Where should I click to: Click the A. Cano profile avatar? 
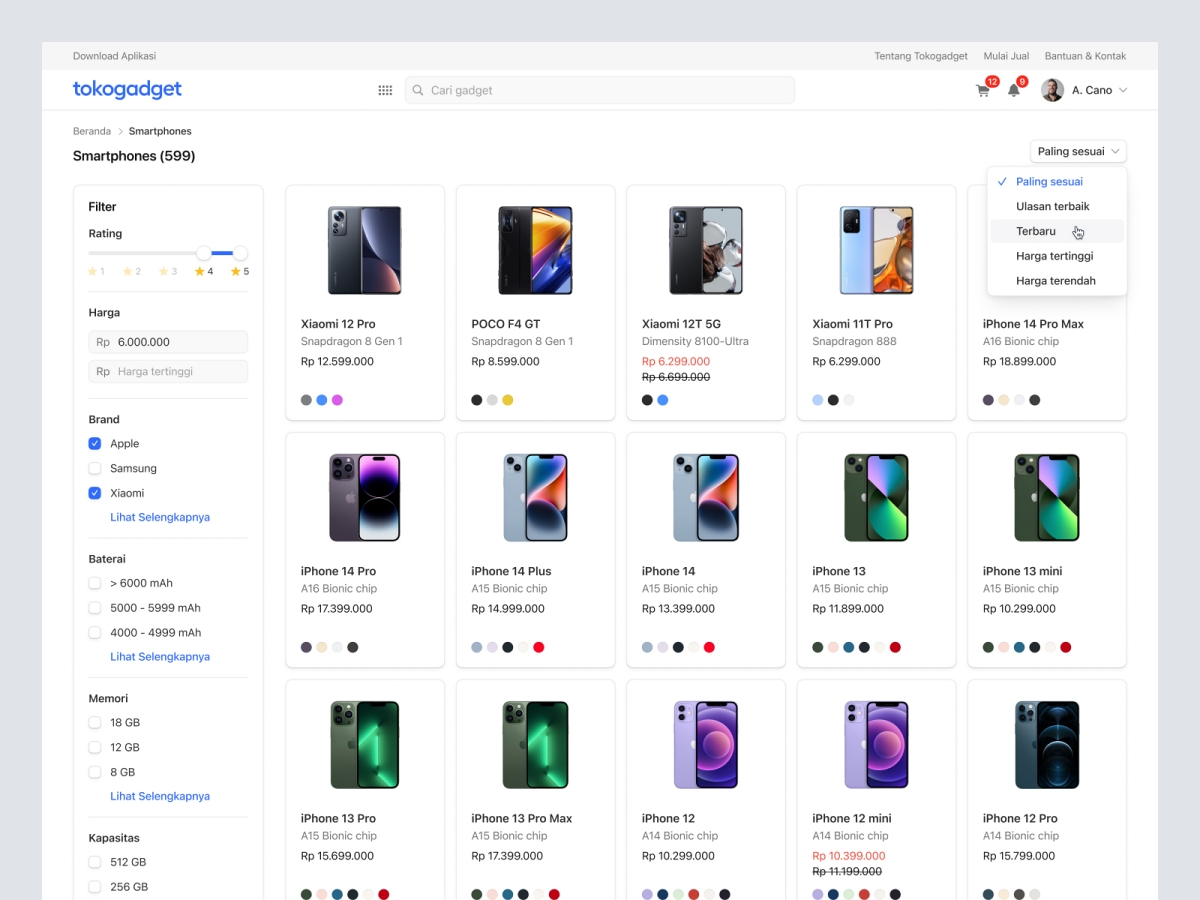[x=1052, y=90]
